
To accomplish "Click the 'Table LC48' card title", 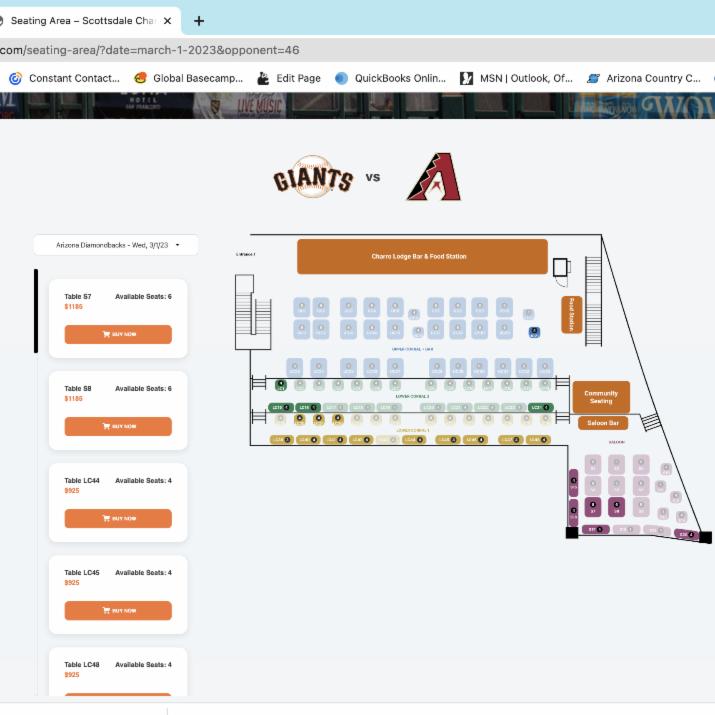I will pyautogui.click(x=82, y=665).
